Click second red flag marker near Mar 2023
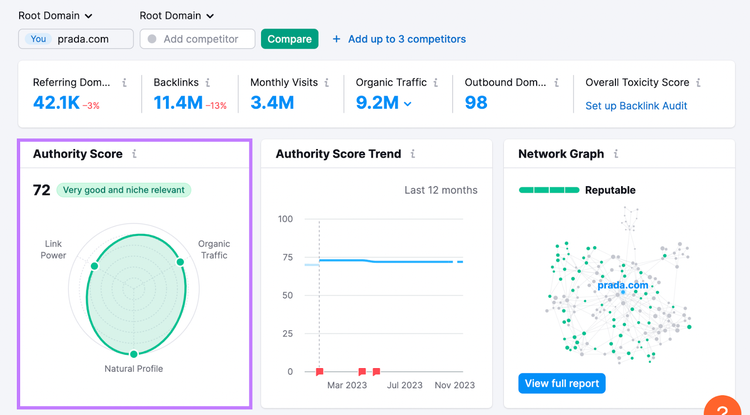 (x=362, y=371)
